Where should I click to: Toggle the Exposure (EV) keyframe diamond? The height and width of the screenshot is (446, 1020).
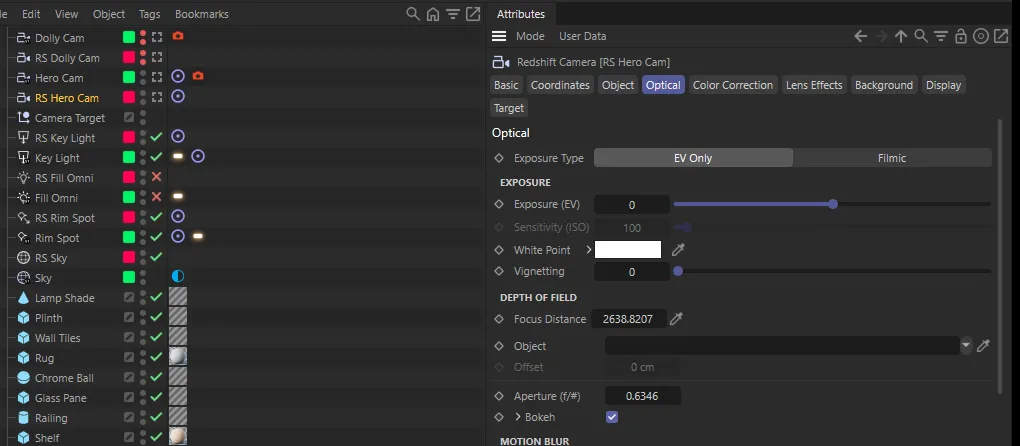pos(499,204)
